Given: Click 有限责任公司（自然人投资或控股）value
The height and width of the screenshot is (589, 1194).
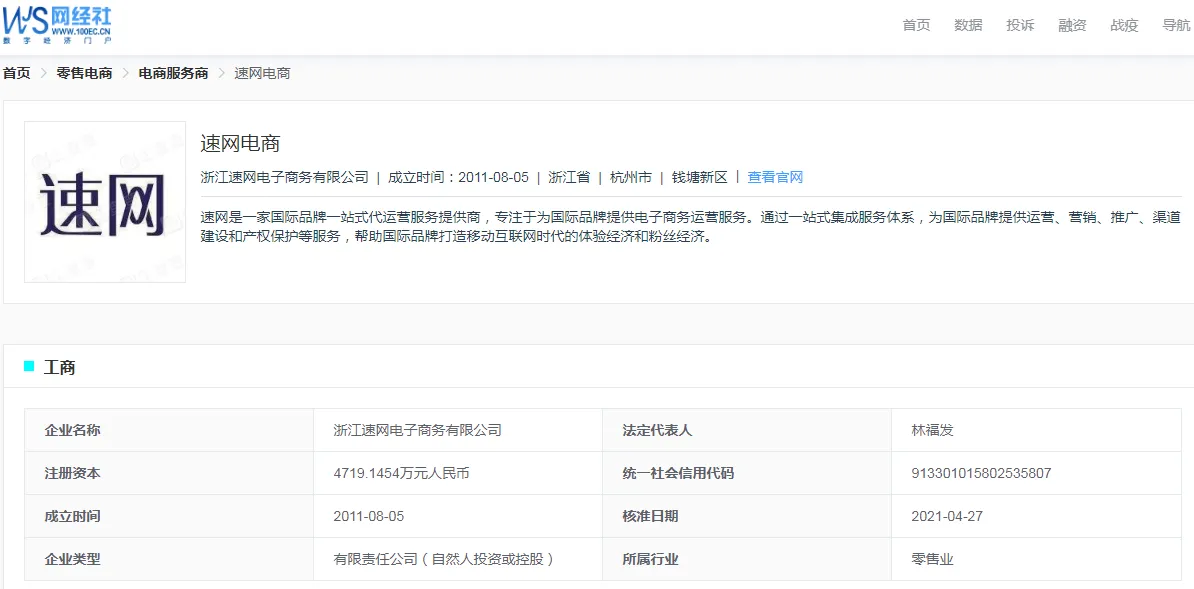Looking at the screenshot, I should pyautogui.click(x=443, y=559).
